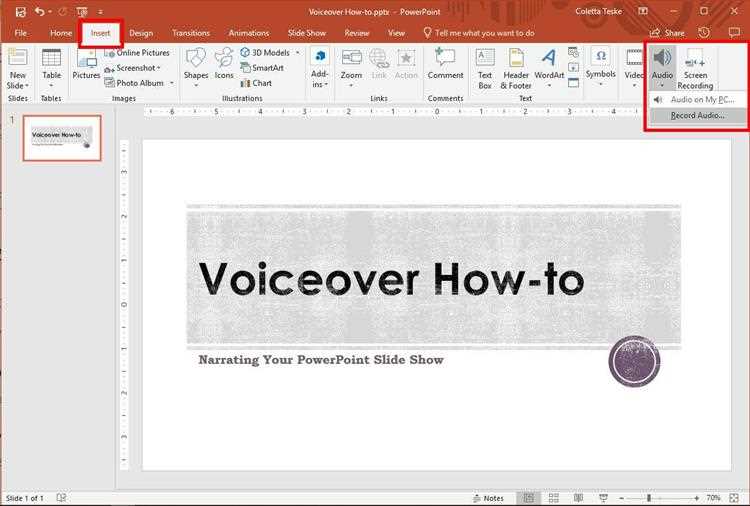Switch to the View tab
This screenshot has width=750, height=506.
click(x=396, y=33)
